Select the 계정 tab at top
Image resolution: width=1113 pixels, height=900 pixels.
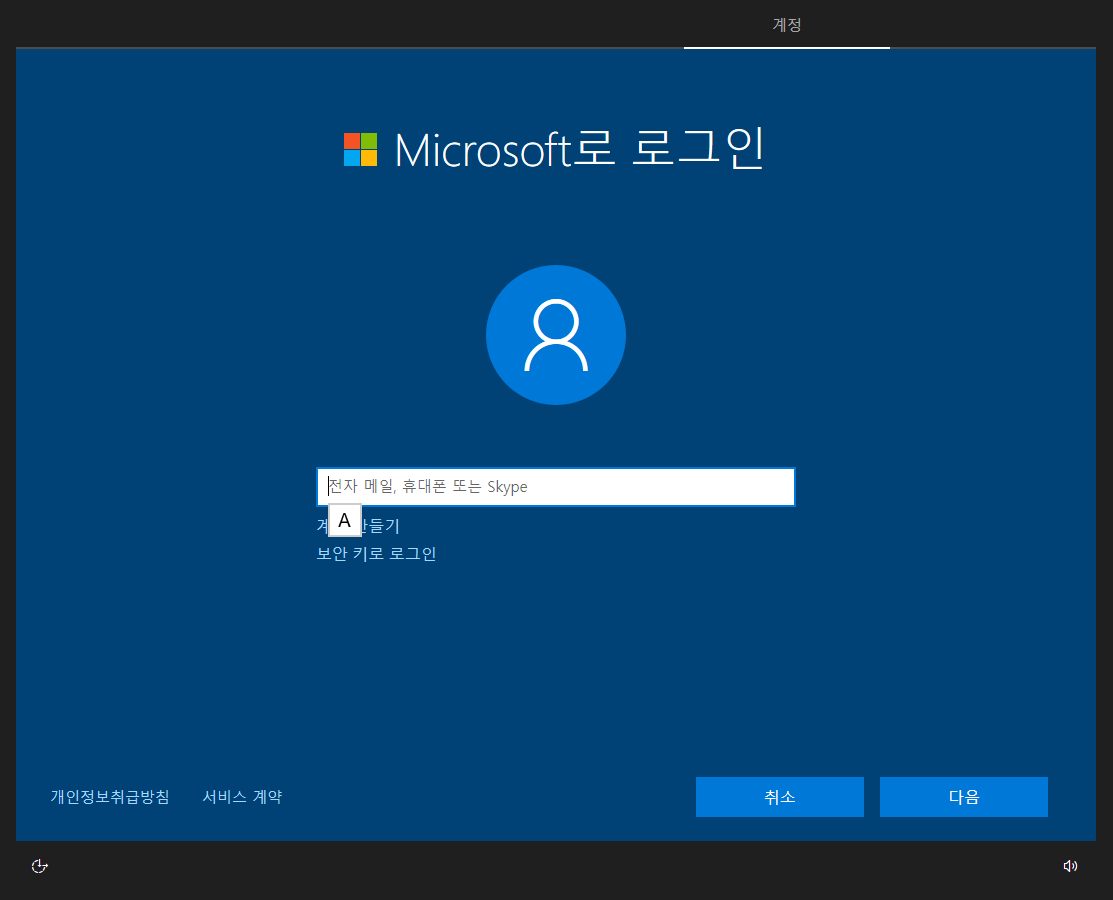pyautogui.click(x=786, y=25)
